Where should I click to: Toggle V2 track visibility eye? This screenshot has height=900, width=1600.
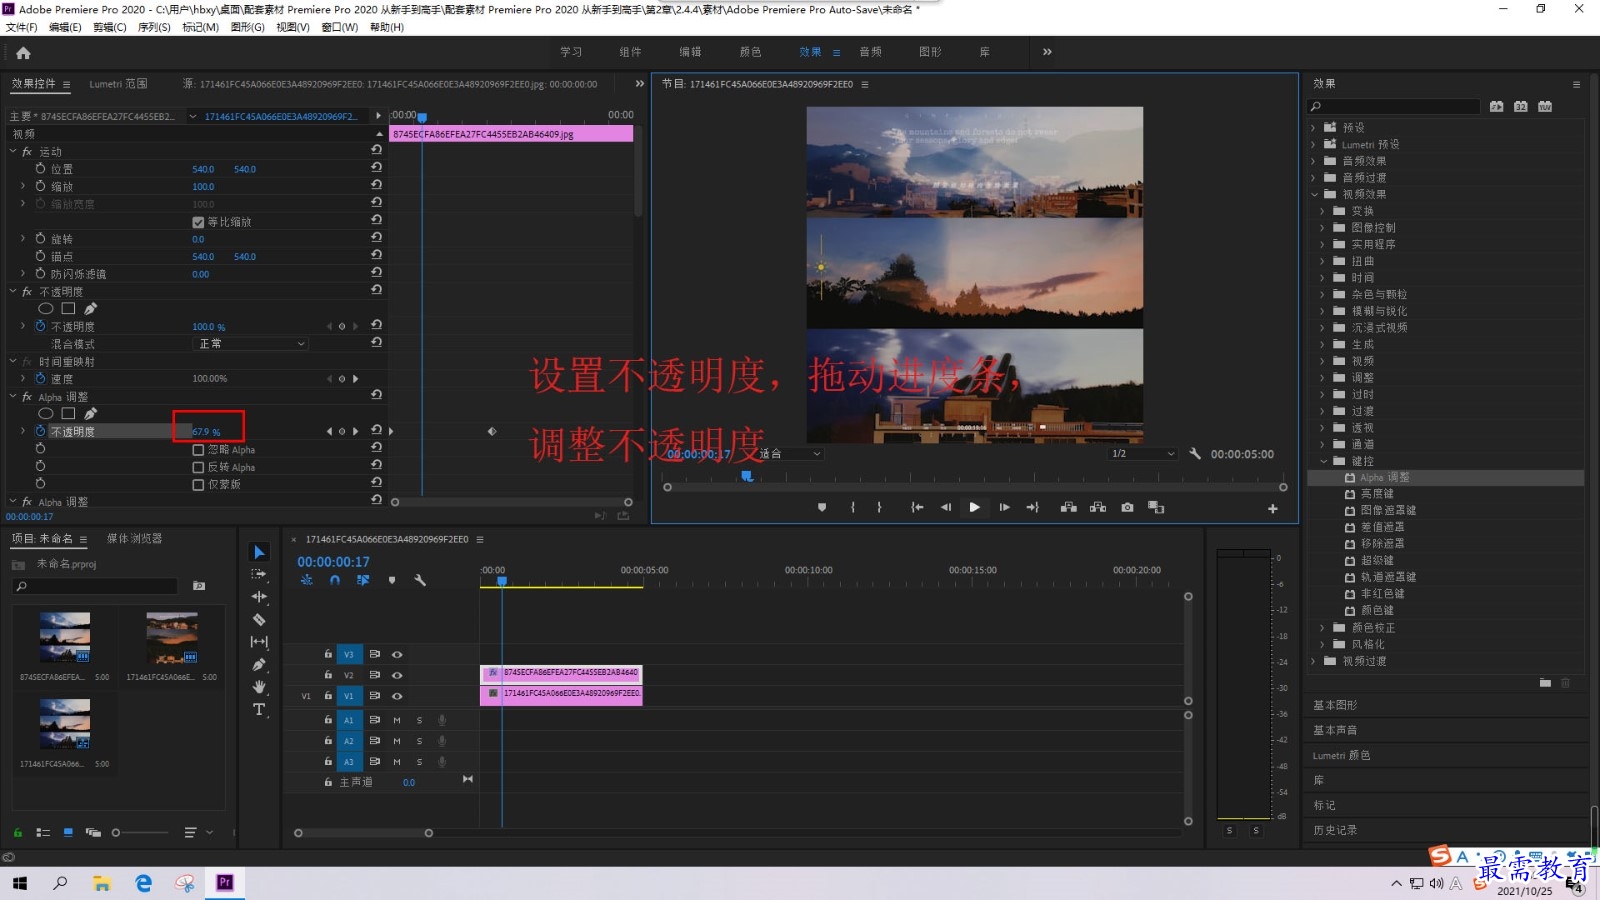397,675
